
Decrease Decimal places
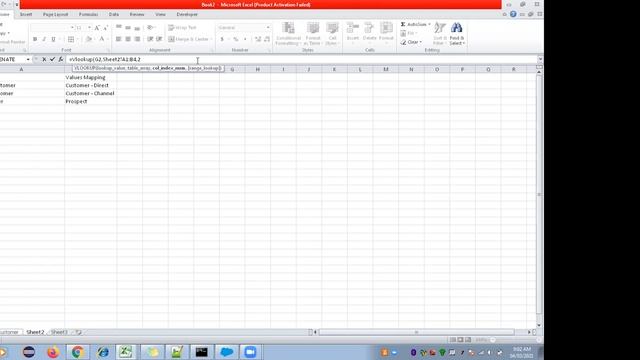(267, 39)
